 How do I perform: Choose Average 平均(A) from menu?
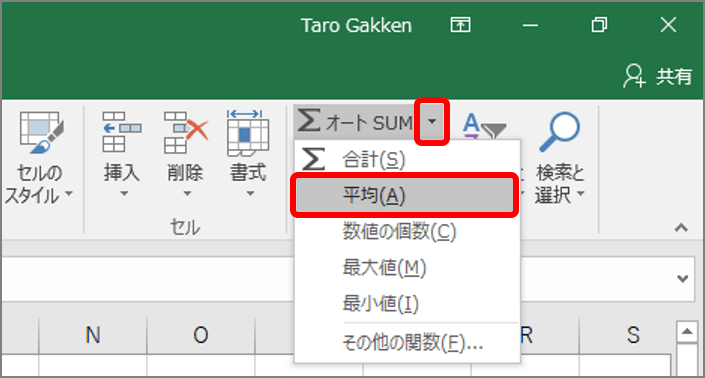(405, 196)
